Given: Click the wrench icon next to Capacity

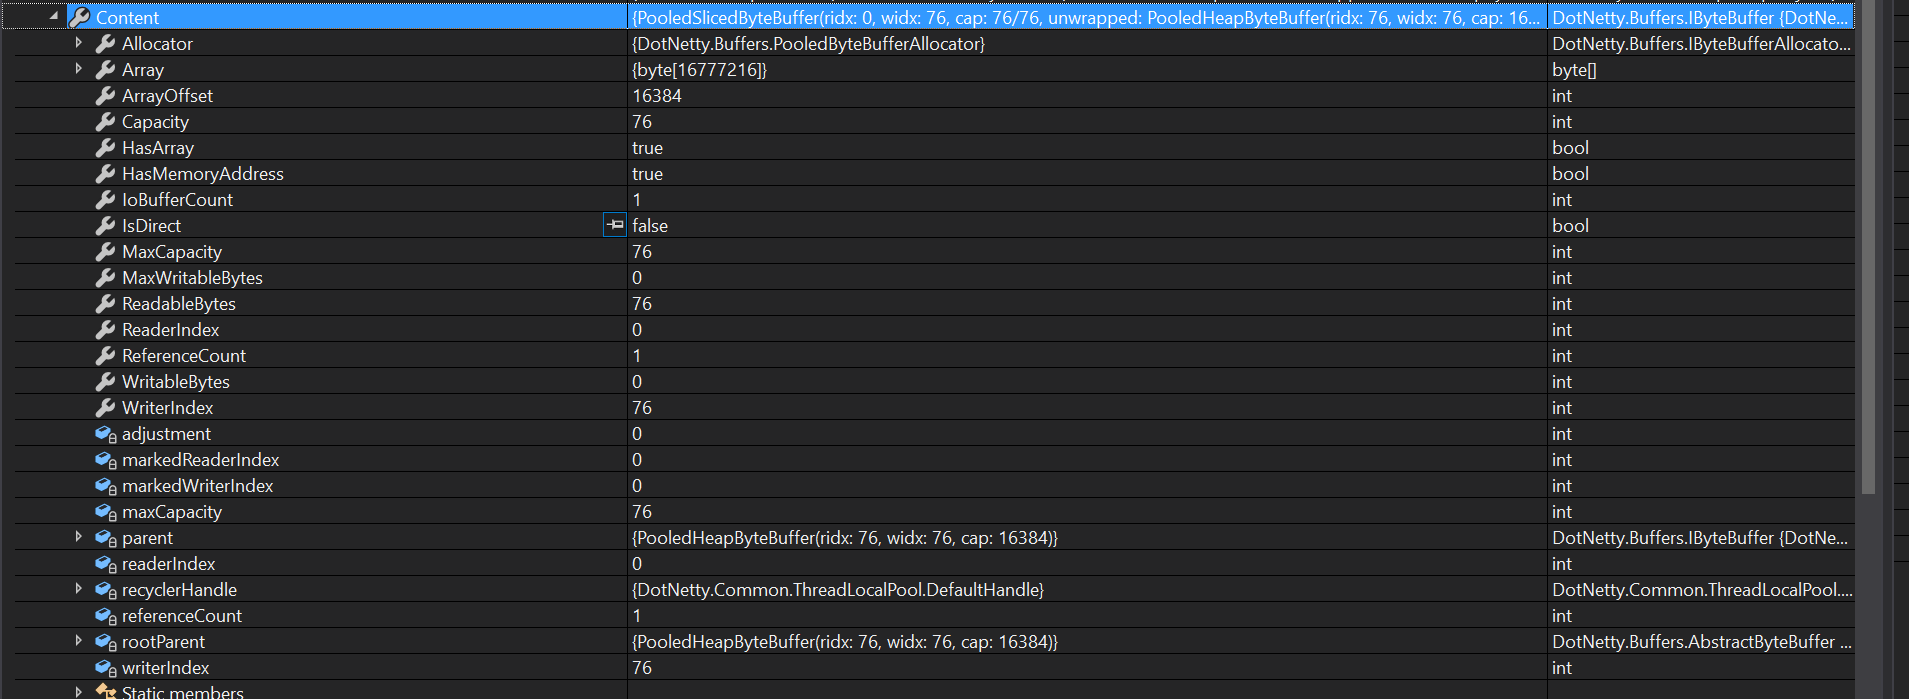Looking at the screenshot, I should pos(106,121).
